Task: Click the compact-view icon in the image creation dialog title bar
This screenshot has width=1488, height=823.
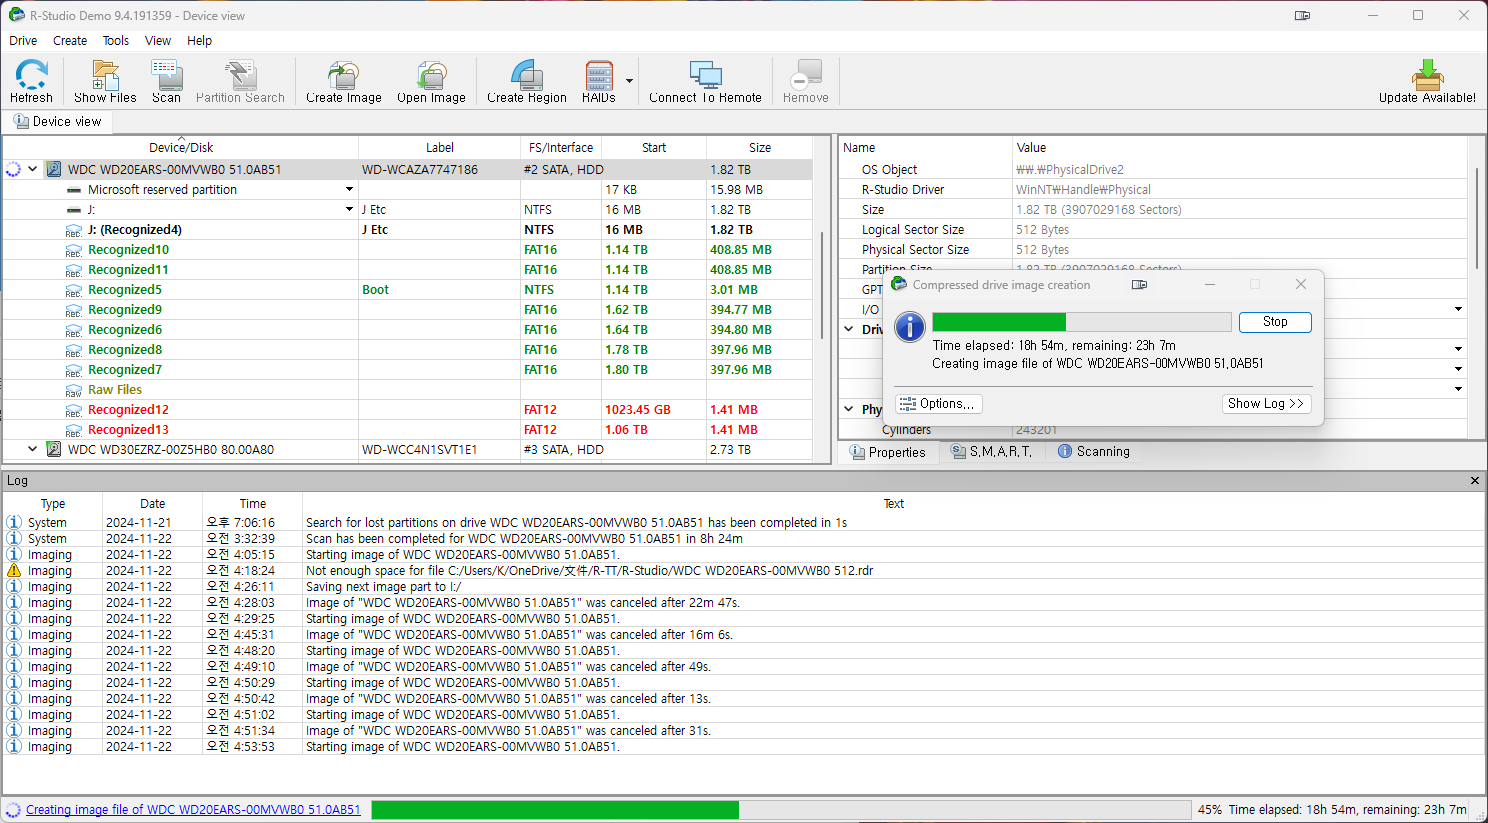Action: pos(1139,285)
